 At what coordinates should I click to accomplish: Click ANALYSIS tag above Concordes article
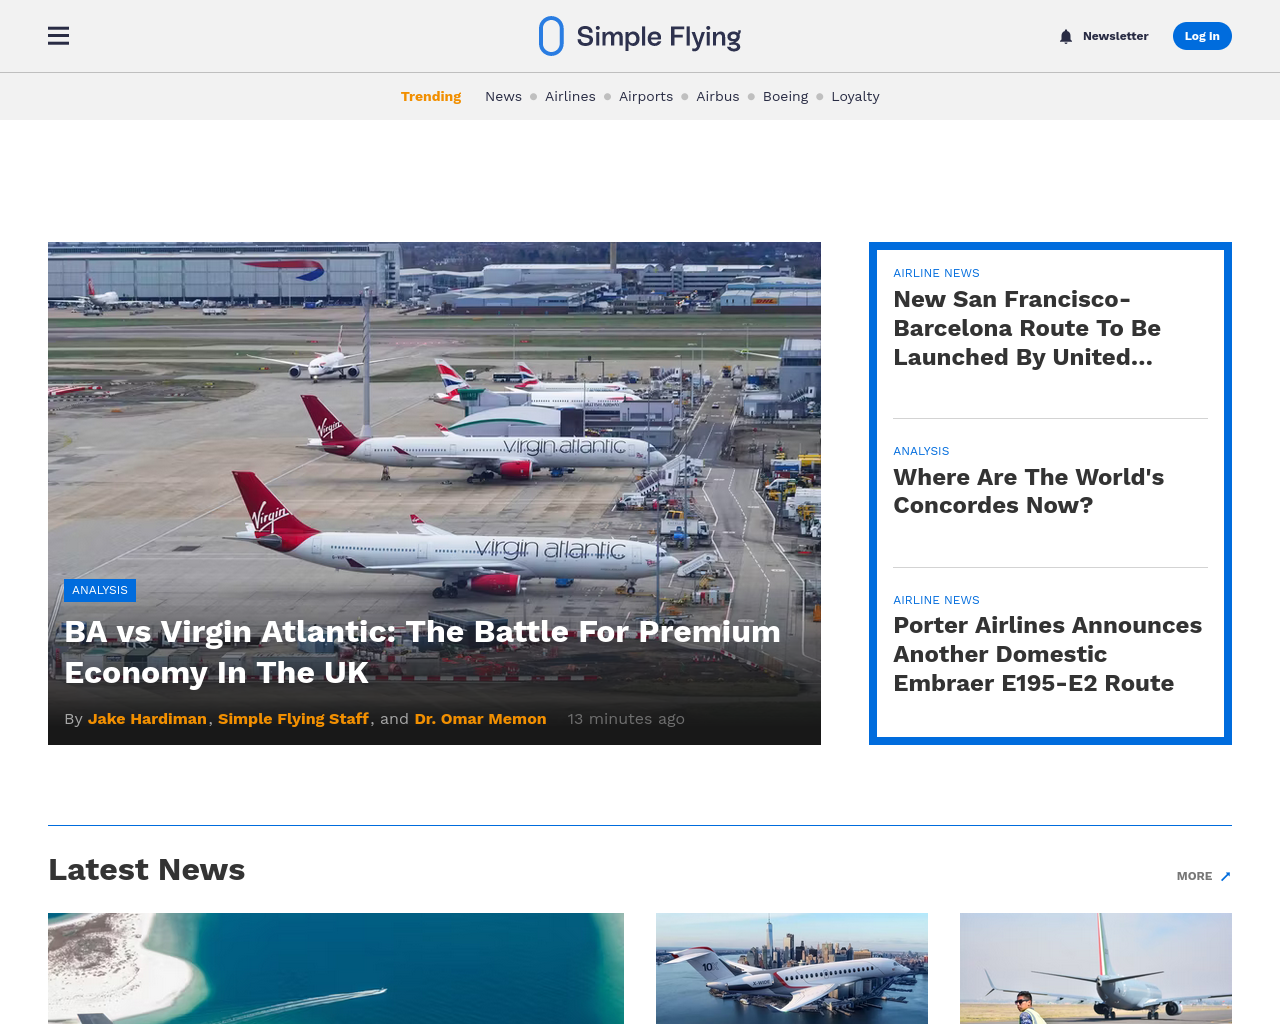pyautogui.click(x=921, y=451)
